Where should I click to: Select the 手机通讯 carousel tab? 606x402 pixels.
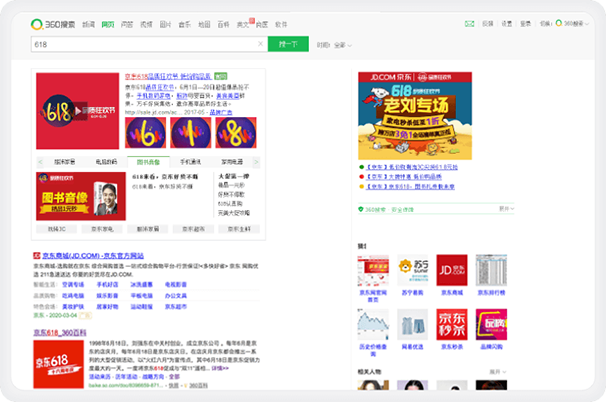pyautogui.click(x=191, y=162)
